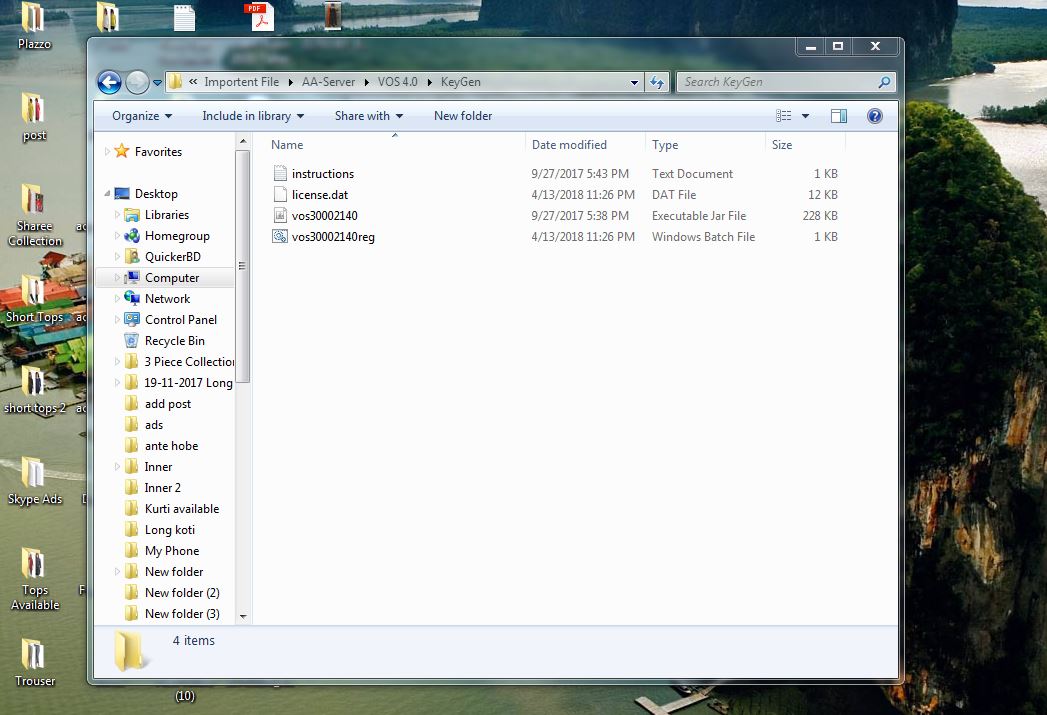The height and width of the screenshot is (715, 1047).
Task: Open the view options dropdown arrow
Action: (x=805, y=116)
